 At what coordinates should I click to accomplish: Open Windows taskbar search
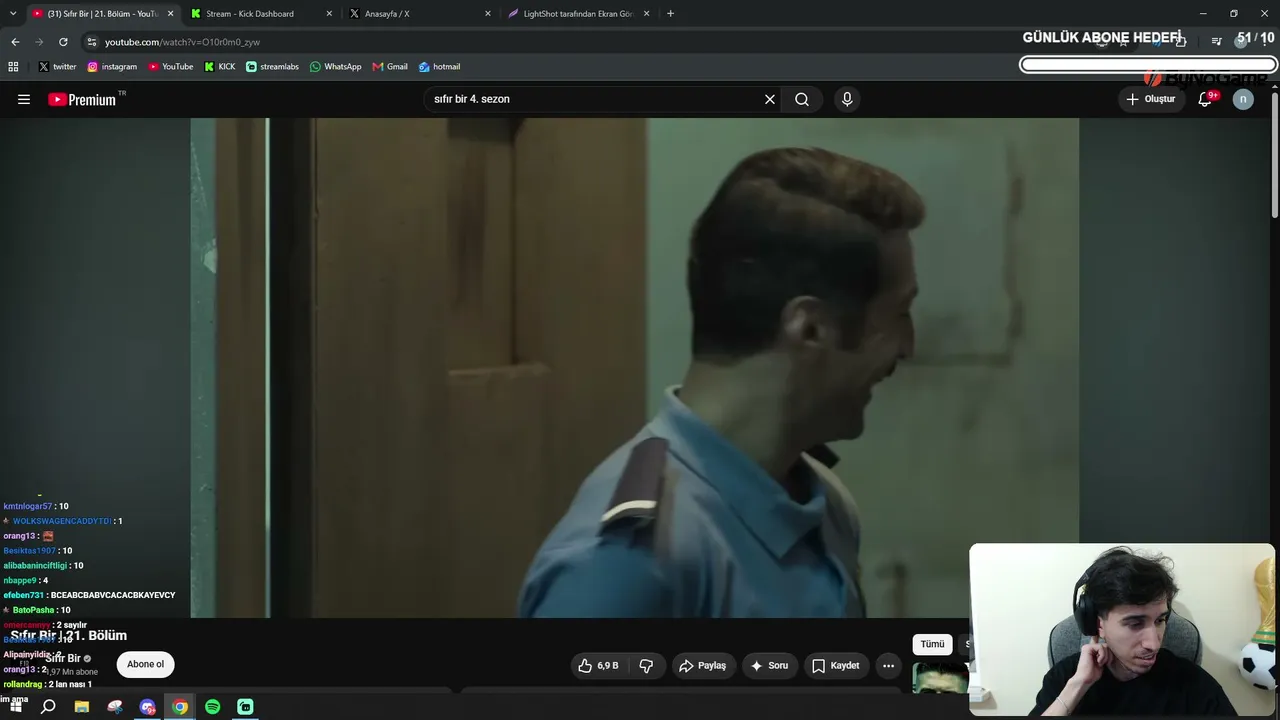[x=48, y=707]
